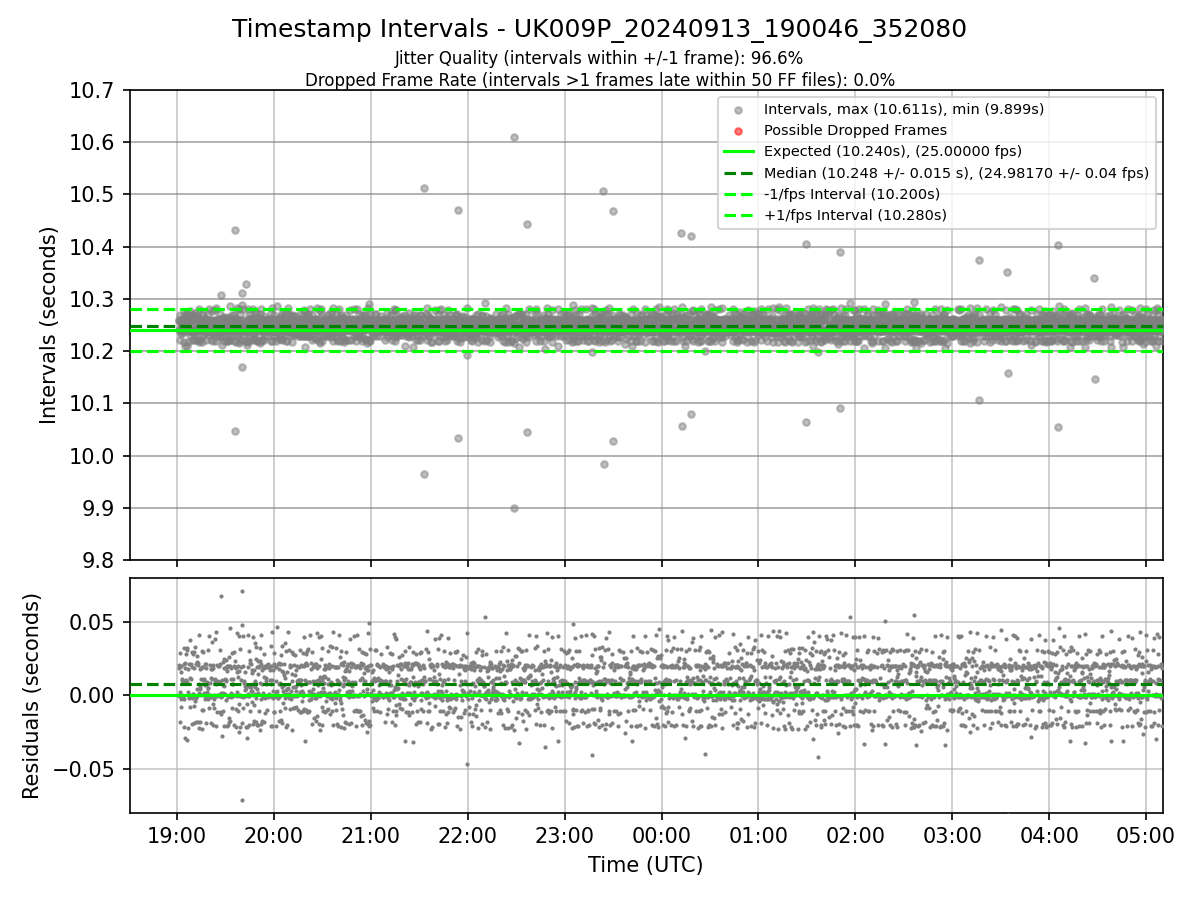
Task: Click the highest interval point above 10.6 seconds
Action: (x=514, y=137)
